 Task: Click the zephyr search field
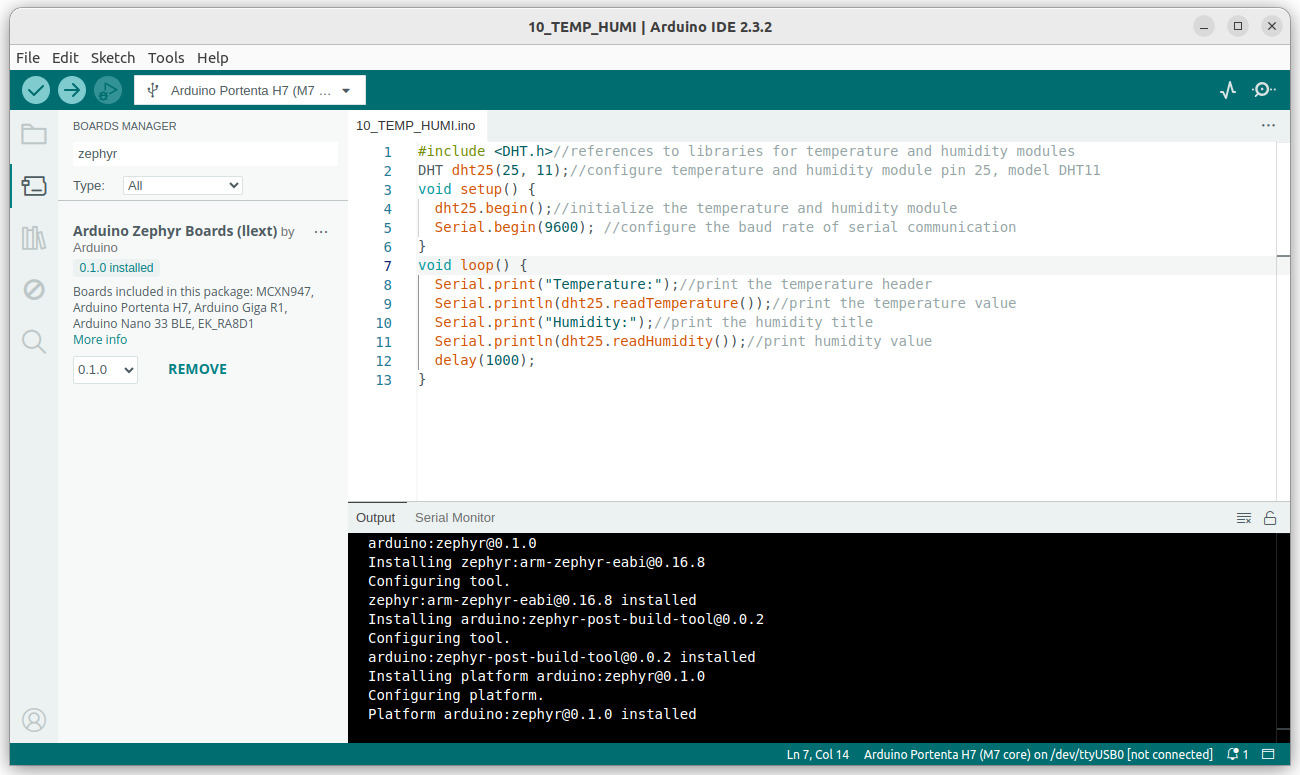(x=205, y=154)
